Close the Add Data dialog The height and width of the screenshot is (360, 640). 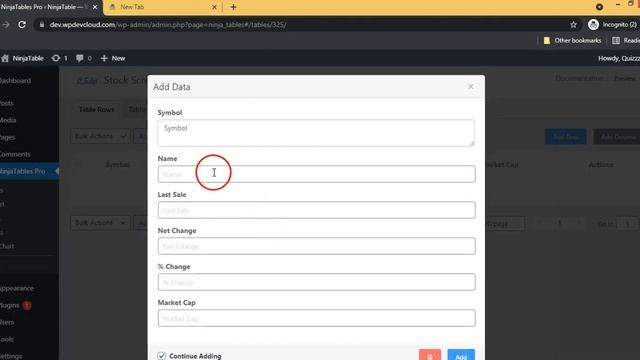coord(471,87)
